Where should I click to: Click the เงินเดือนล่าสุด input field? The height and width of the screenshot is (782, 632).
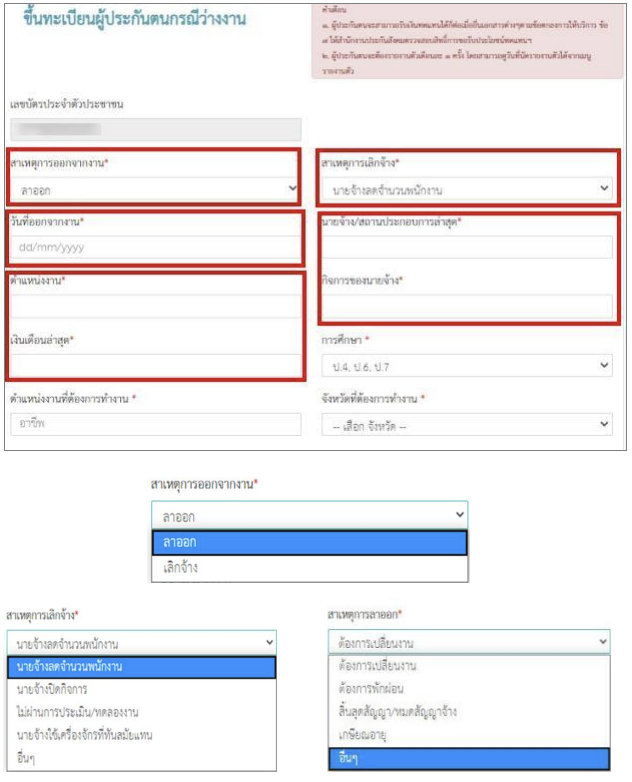click(x=156, y=365)
